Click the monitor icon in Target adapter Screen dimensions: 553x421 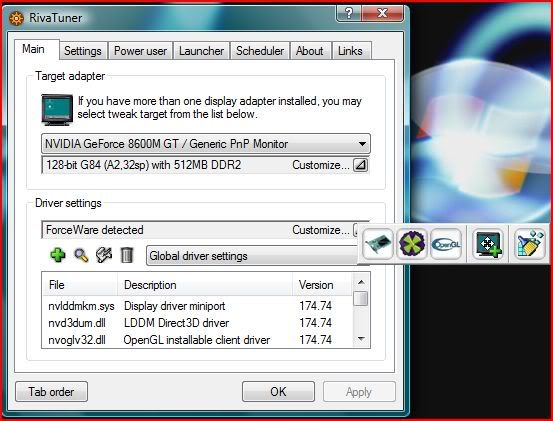coord(57,110)
